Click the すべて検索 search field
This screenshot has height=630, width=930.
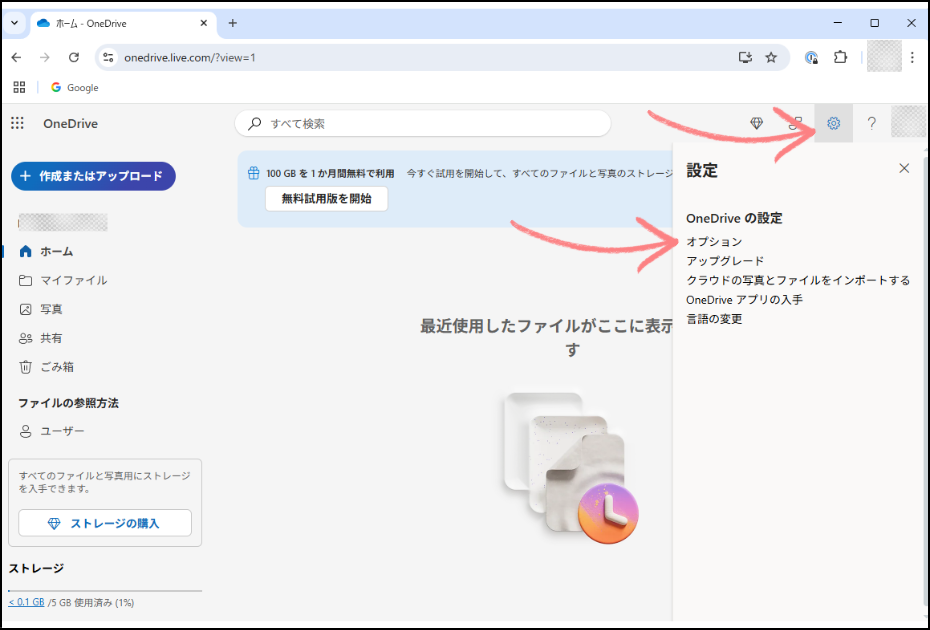tap(423, 123)
